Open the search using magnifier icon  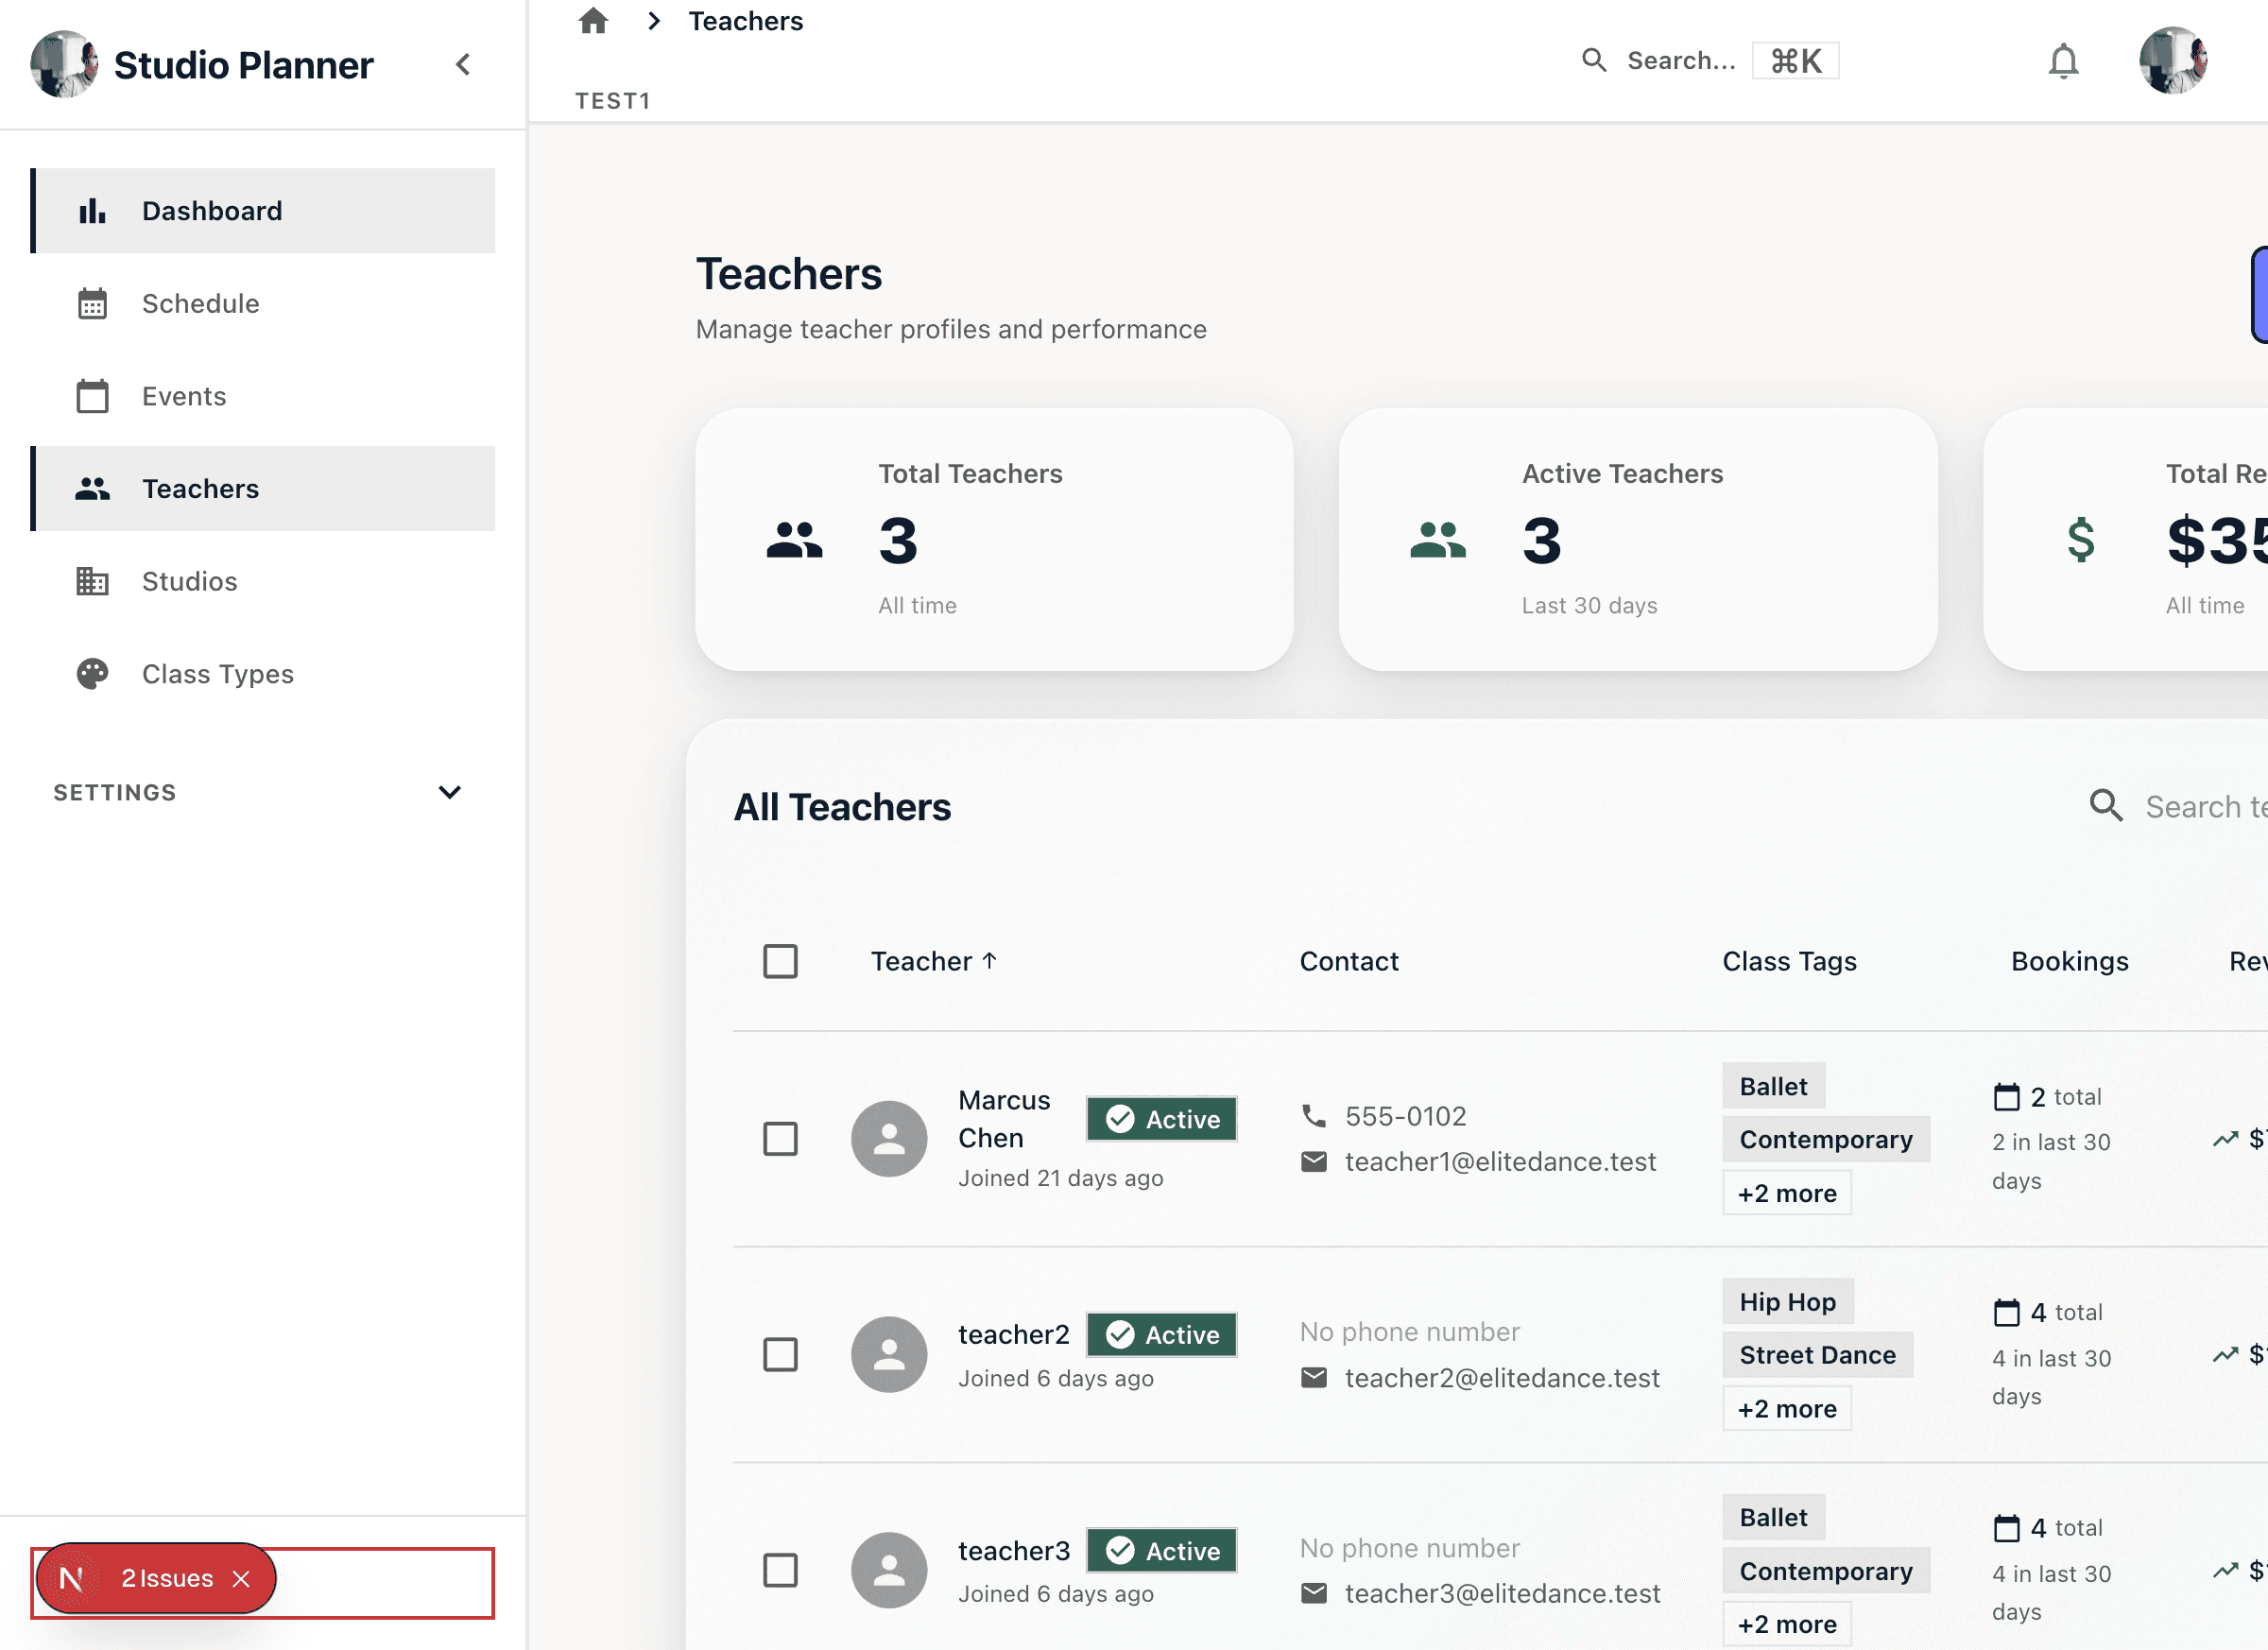click(1594, 60)
